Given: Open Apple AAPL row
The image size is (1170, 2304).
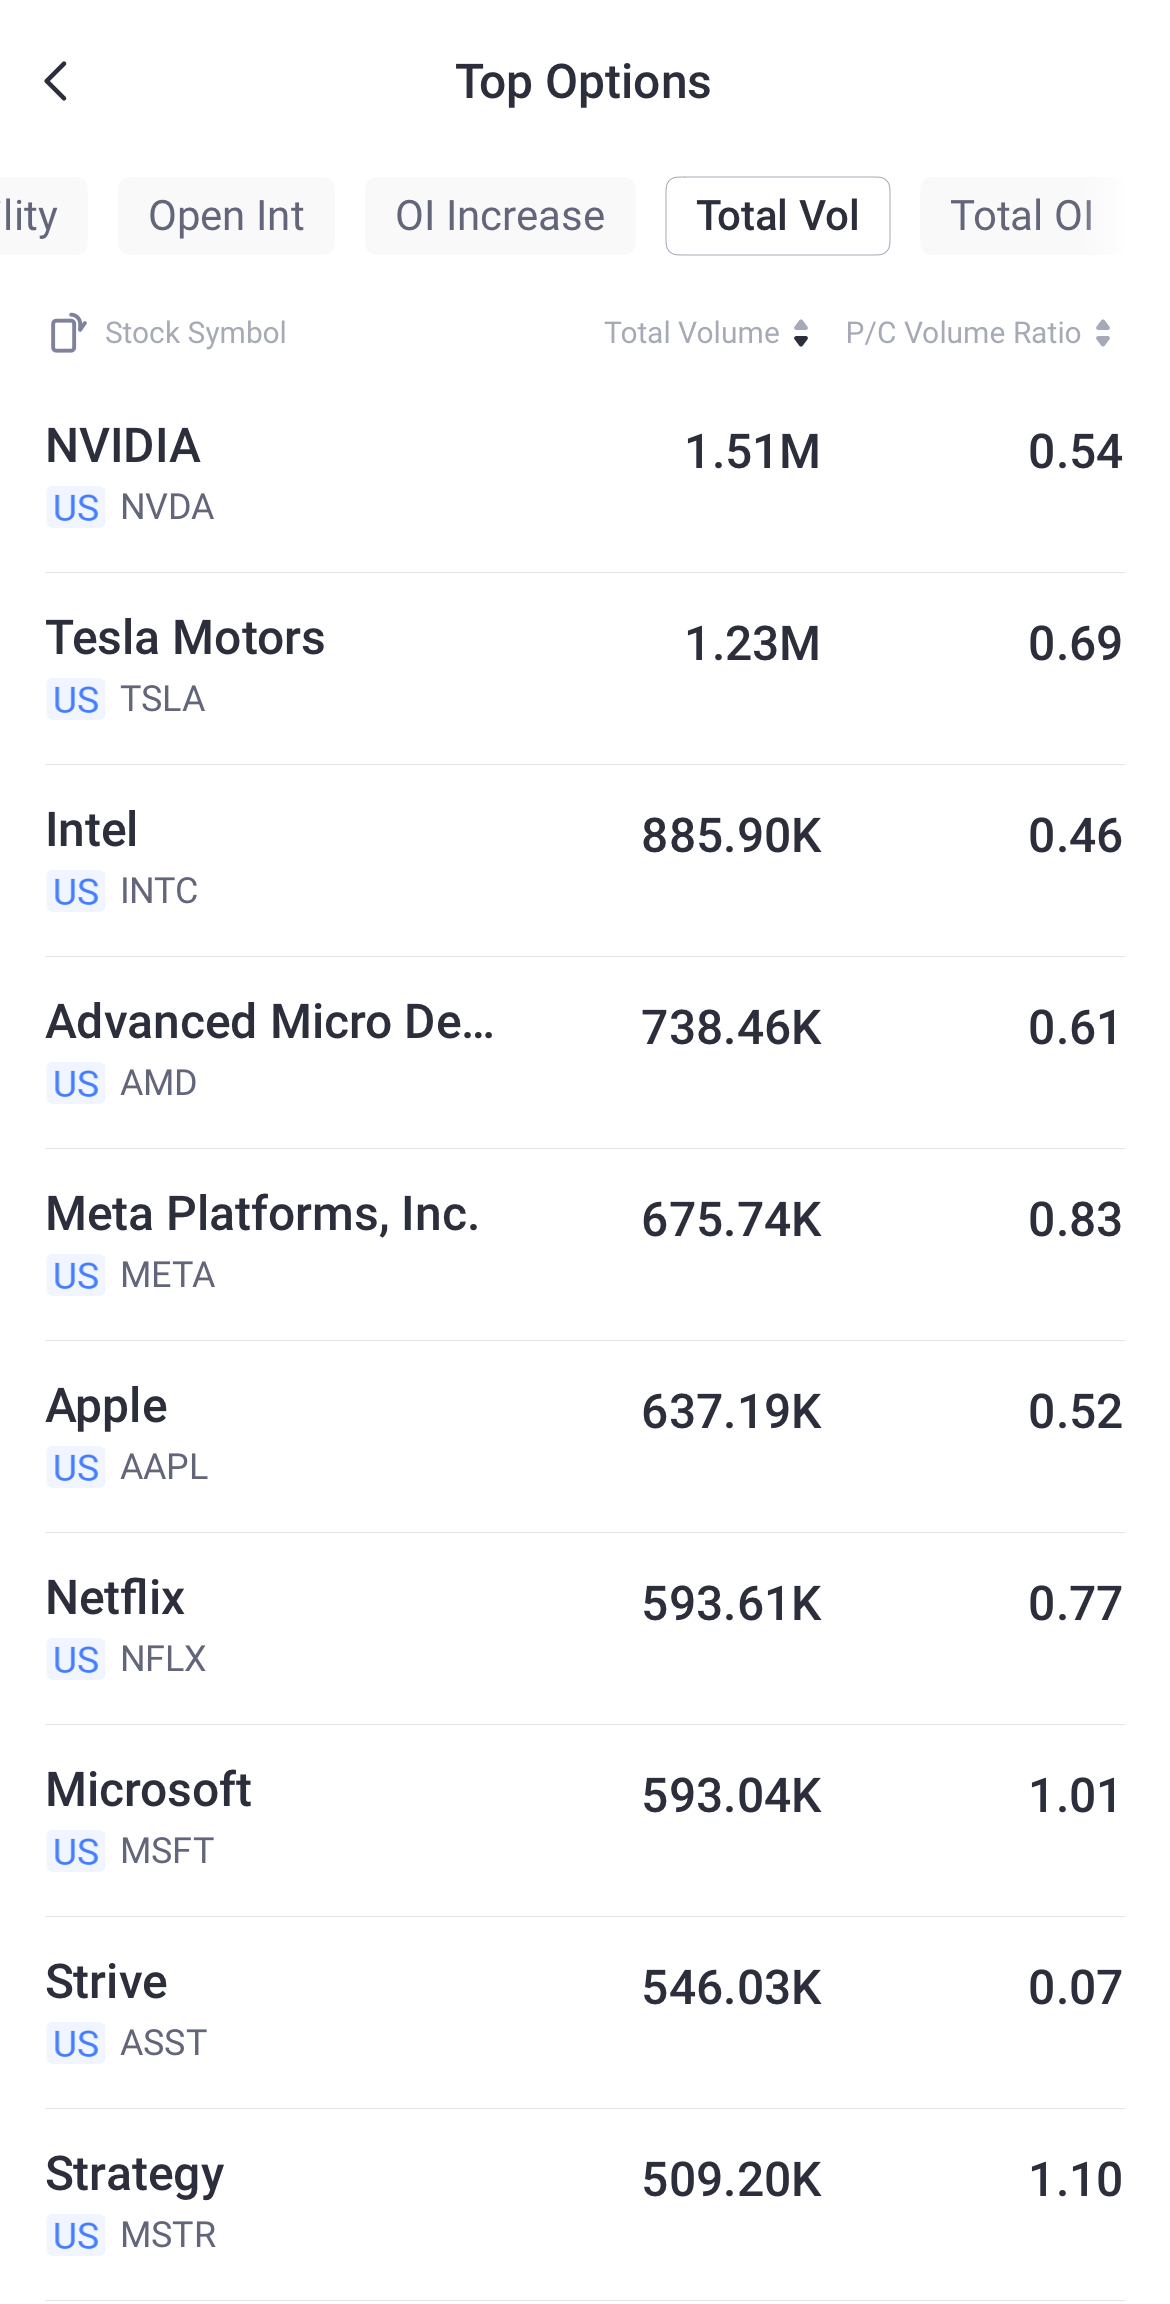Looking at the screenshot, I should [x=585, y=1435].
